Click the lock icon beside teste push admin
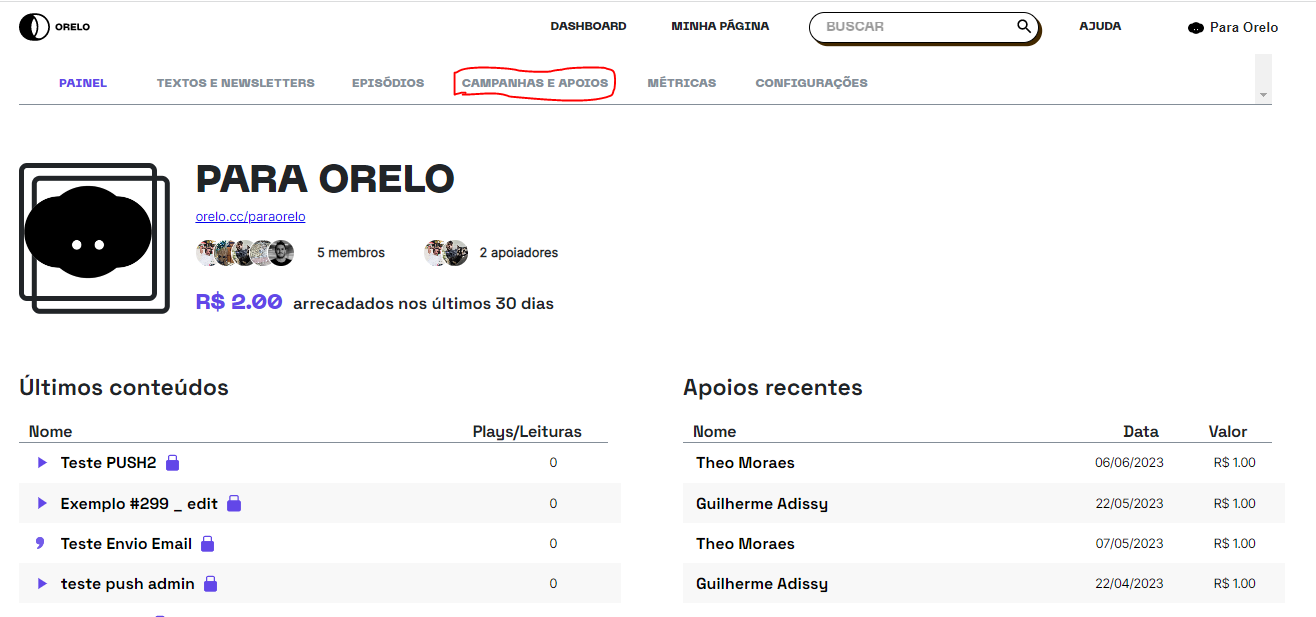1316x617 pixels. click(211, 583)
